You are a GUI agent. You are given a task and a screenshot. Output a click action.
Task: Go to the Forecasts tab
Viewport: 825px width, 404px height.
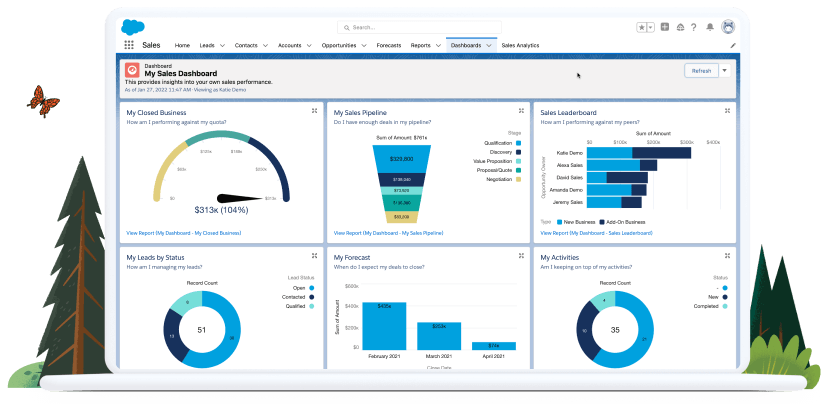(x=389, y=45)
